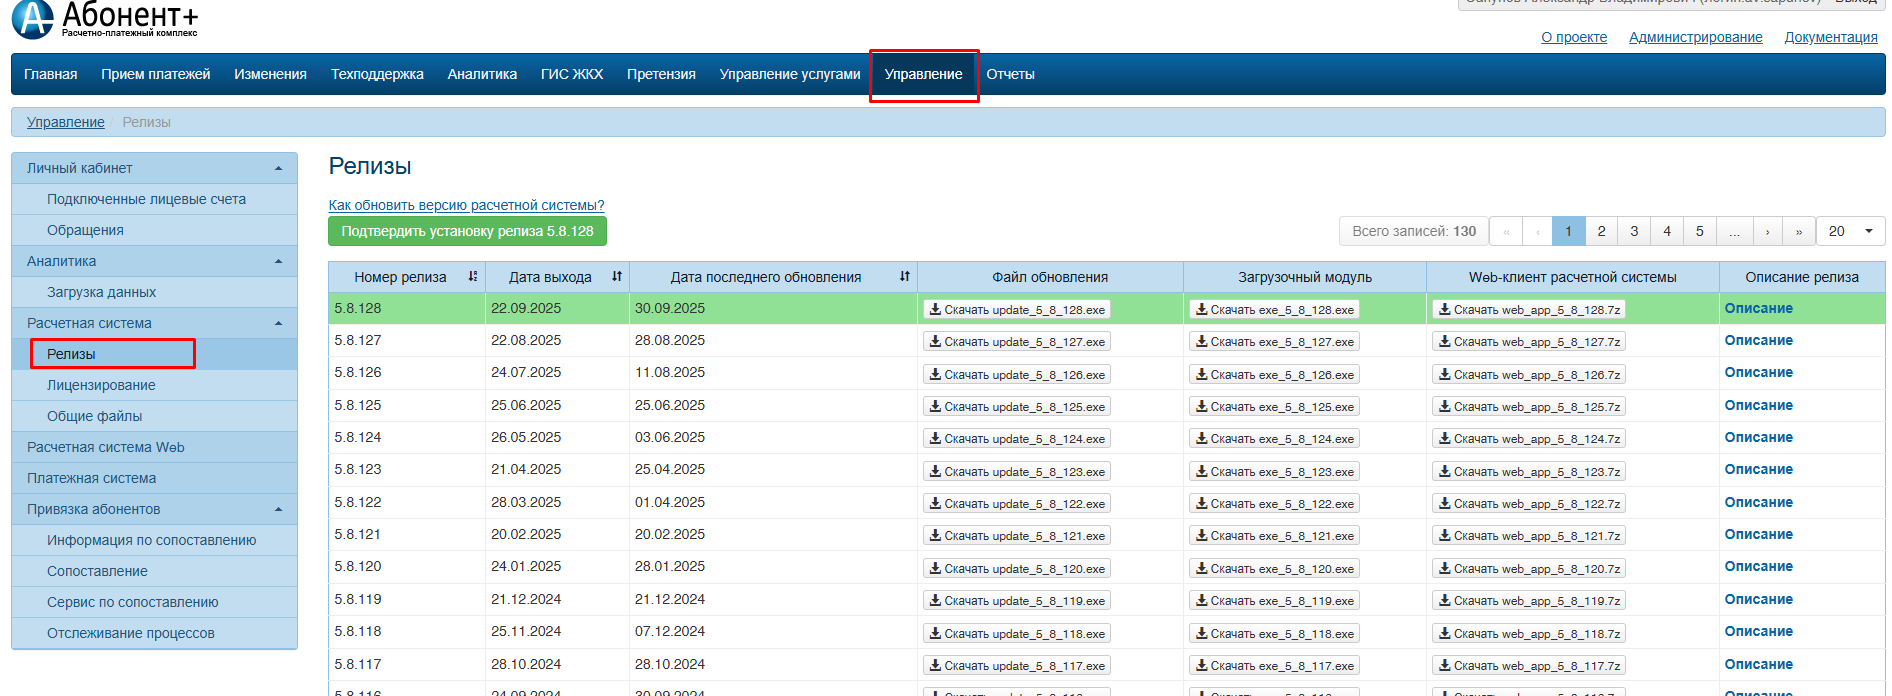Open the Отчеты menu item
This screenshot has height=696, width=1892.
1010,75
